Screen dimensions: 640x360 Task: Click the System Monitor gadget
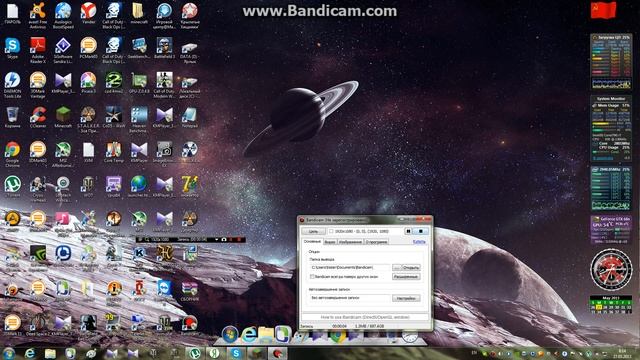click(611, 128)
